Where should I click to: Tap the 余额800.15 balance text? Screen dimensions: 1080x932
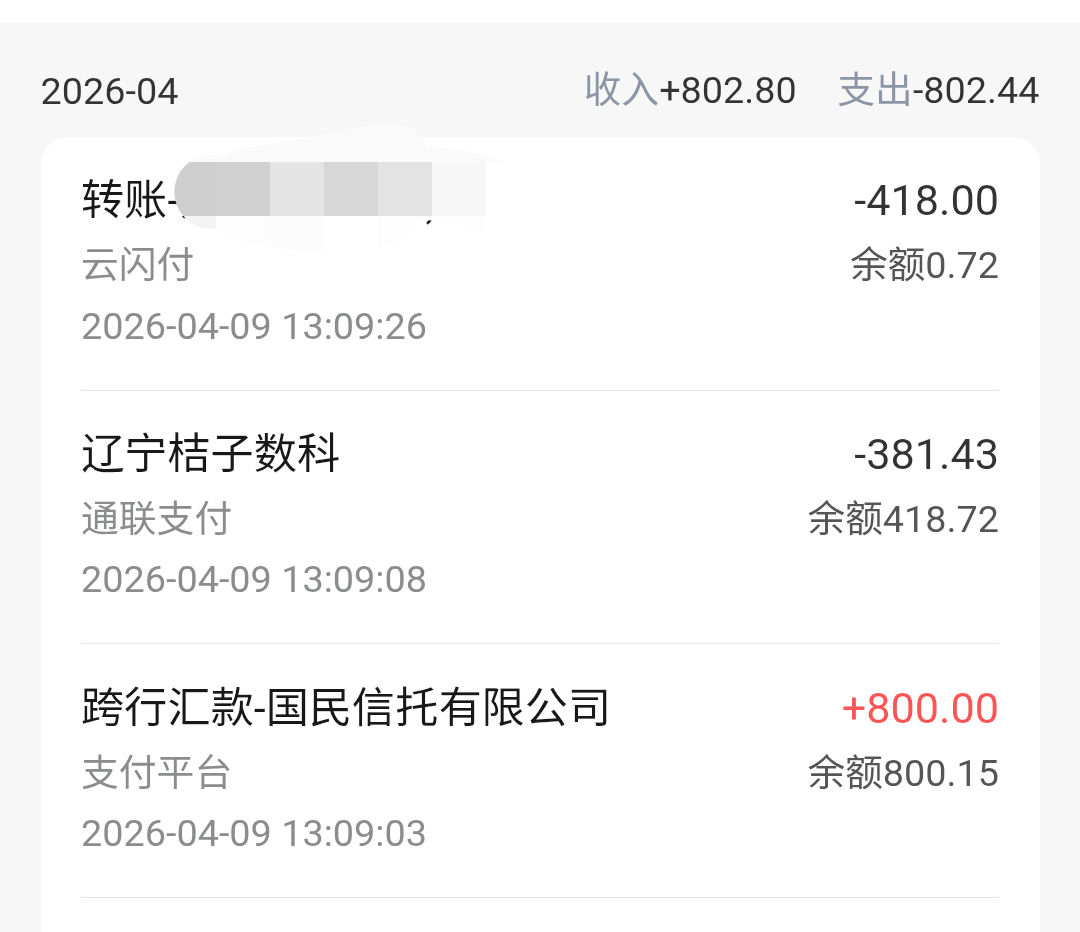pos(903,773)
